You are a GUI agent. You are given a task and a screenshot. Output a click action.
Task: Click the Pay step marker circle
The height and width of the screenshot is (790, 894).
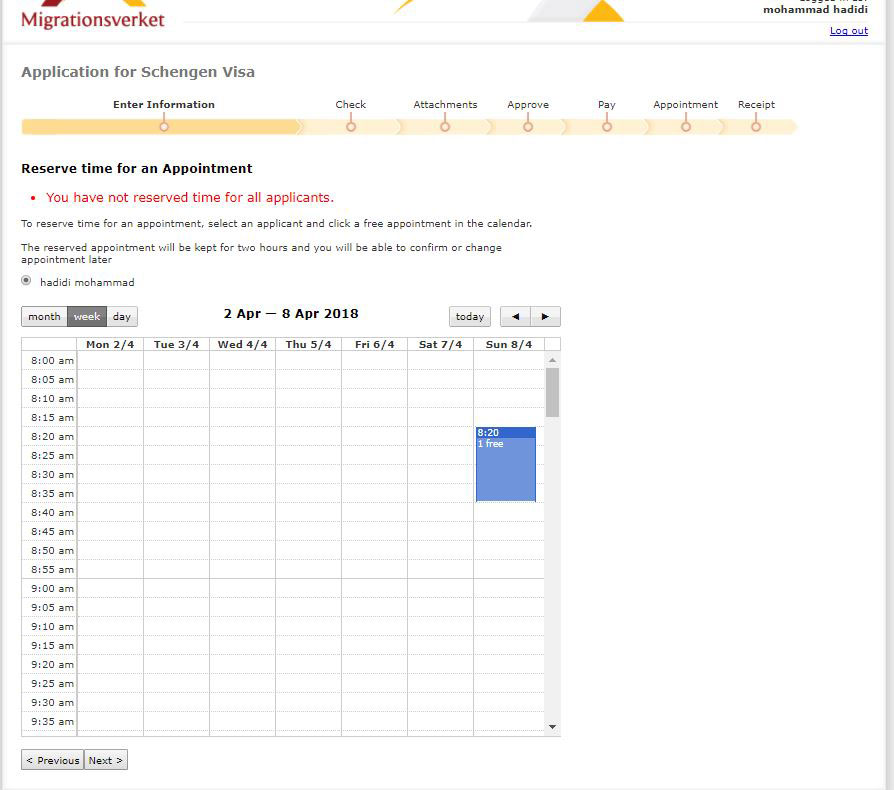coord(607,127)
